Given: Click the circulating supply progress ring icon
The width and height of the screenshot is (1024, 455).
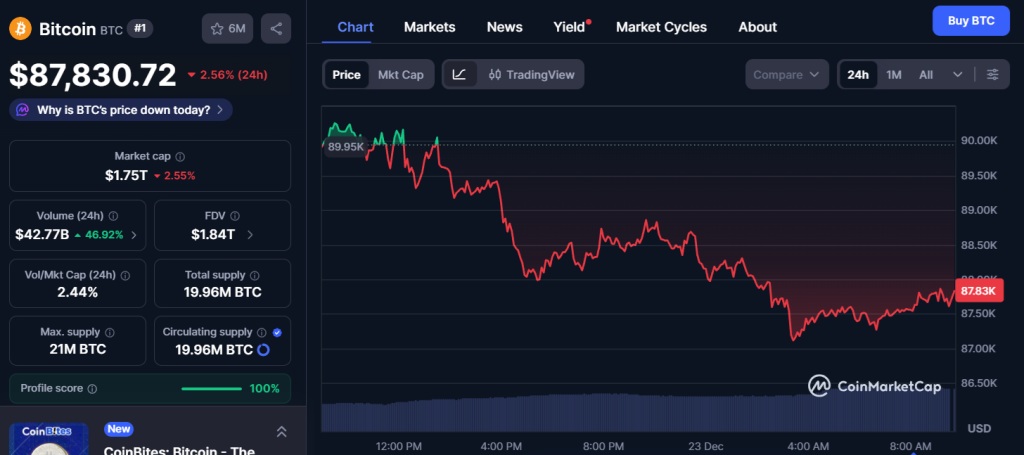Looking at the screenshot, I should coord(263,350).
